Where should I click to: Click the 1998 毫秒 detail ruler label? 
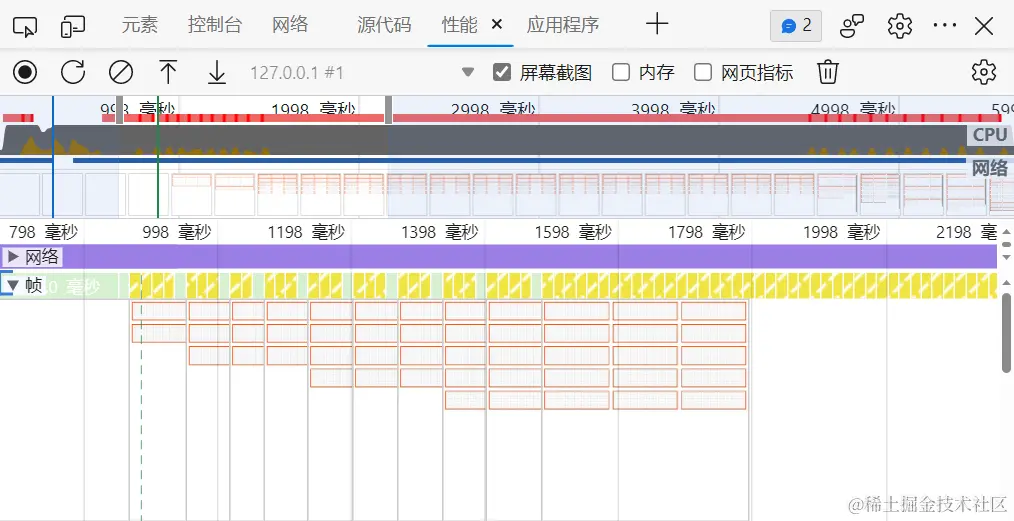point(841,232)
